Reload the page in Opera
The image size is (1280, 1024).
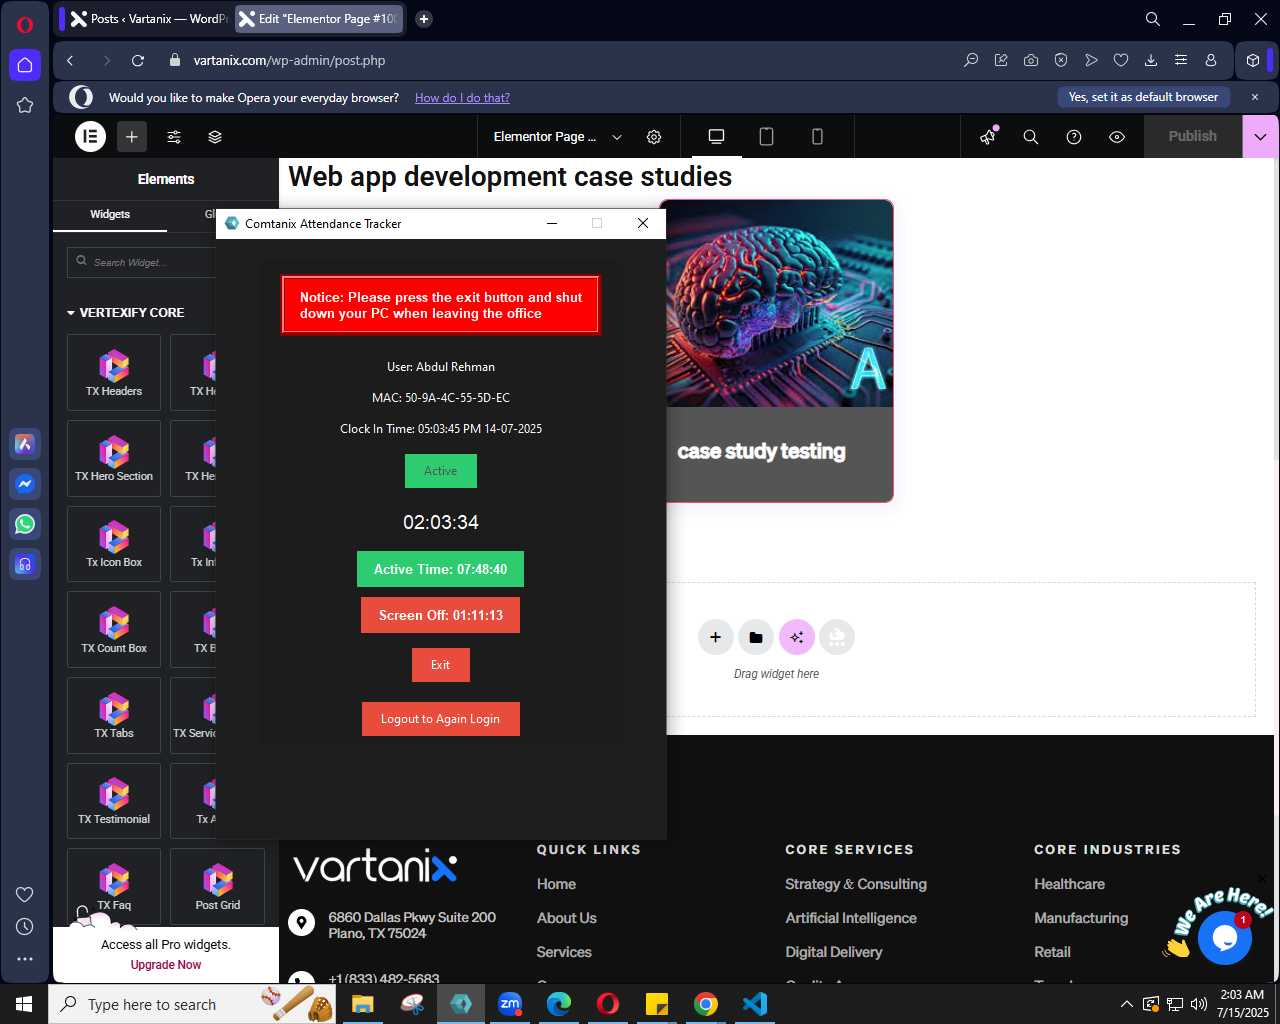pyautogui.click(x=138, y=61)
